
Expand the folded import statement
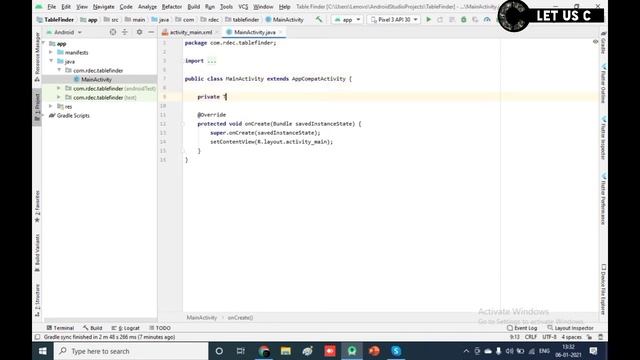(211, 61)
